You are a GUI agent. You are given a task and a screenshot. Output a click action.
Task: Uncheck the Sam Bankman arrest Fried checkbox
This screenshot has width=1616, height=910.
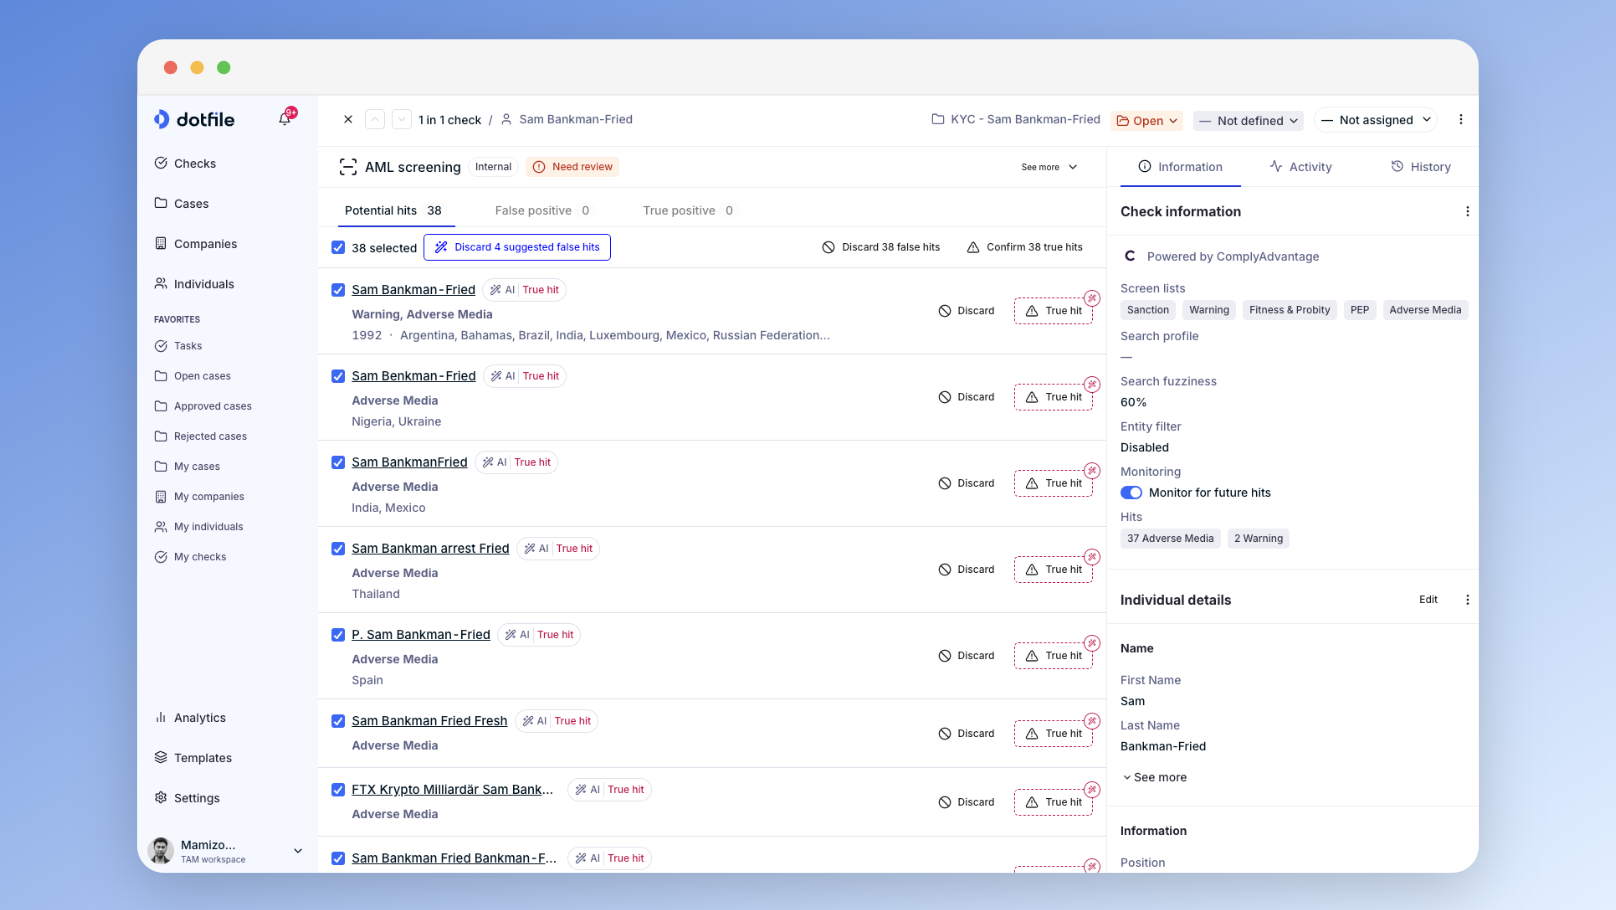click(x=338, y=549)
